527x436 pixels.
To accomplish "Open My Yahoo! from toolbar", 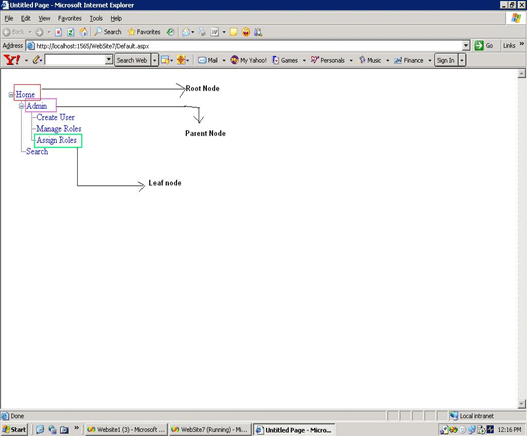I will pyautogui.click(x=248, y=60).
